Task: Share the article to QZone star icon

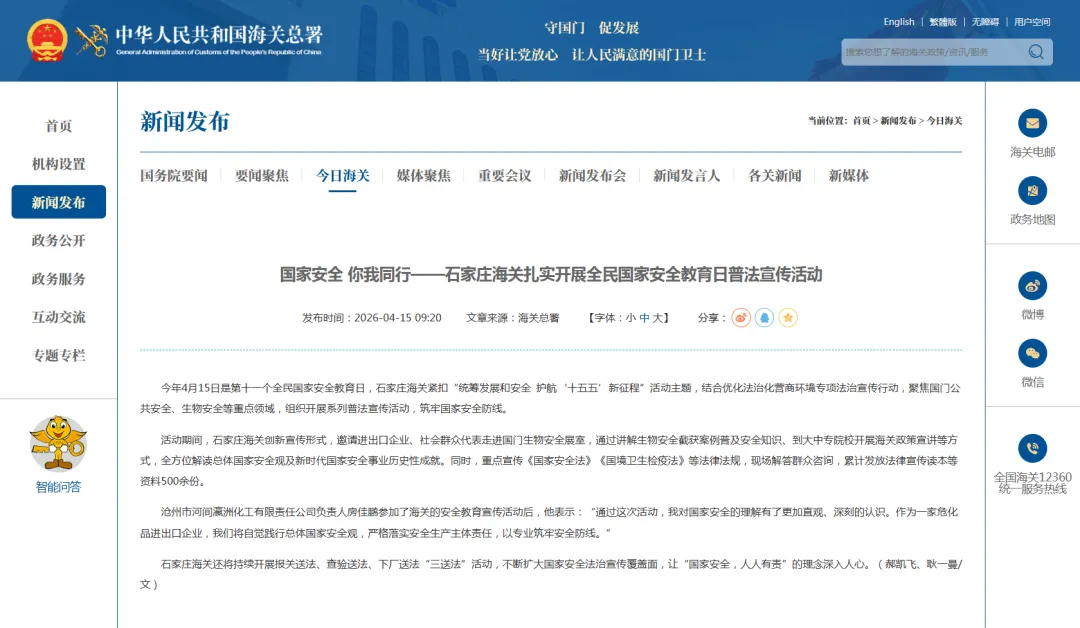Action: point(788,317)
